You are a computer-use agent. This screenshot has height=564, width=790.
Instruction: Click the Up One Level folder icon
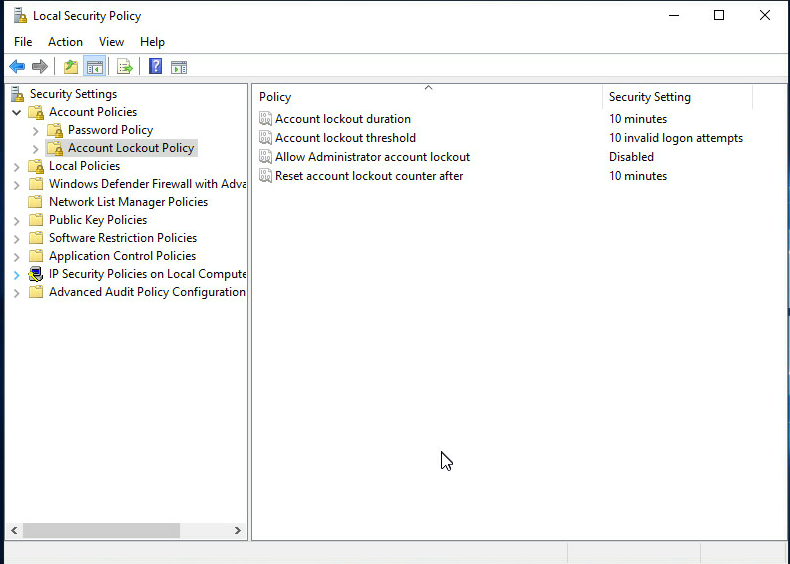pos(70,67)
